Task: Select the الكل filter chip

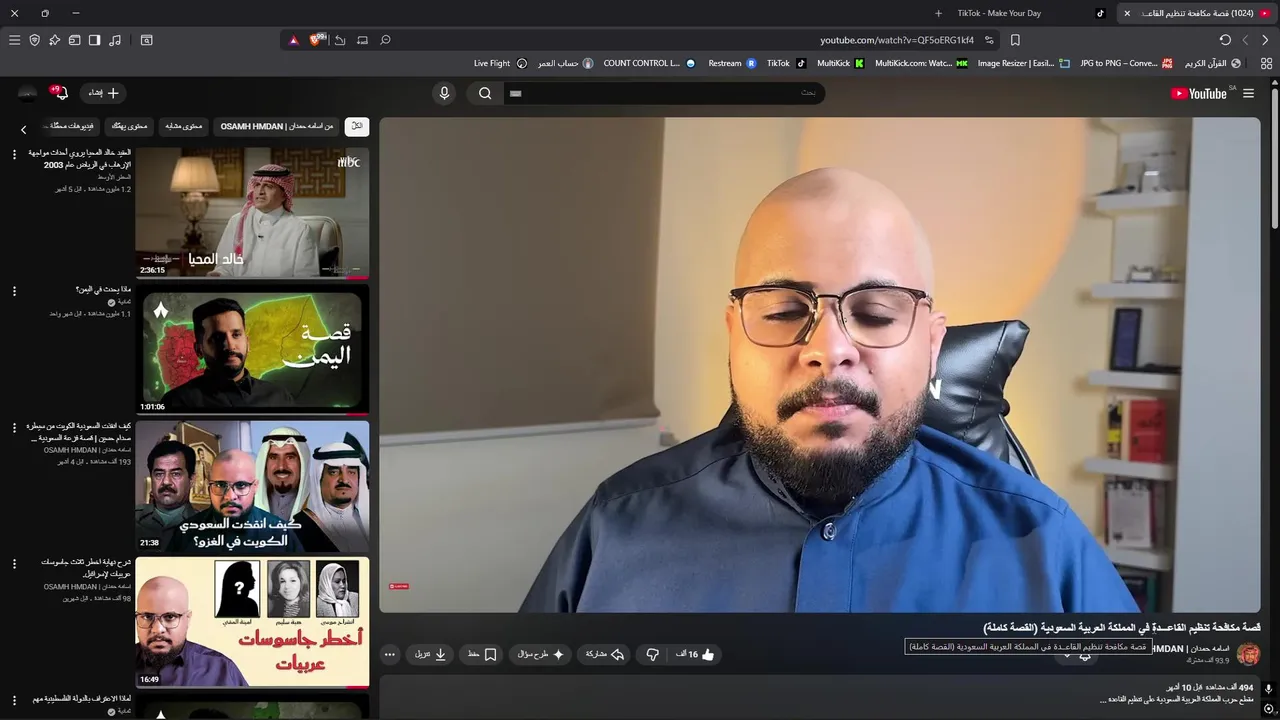Action: 357,126
